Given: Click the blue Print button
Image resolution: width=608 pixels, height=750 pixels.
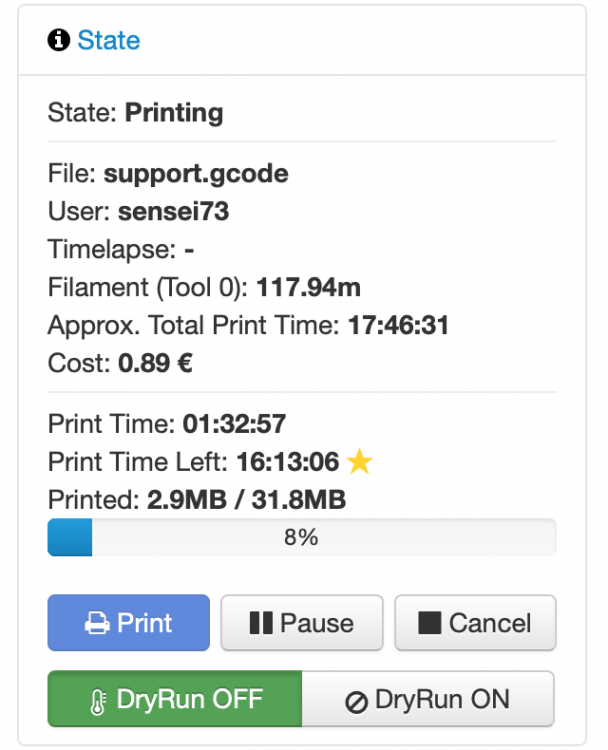Looking at the screenshot, I should click(129, 623).
